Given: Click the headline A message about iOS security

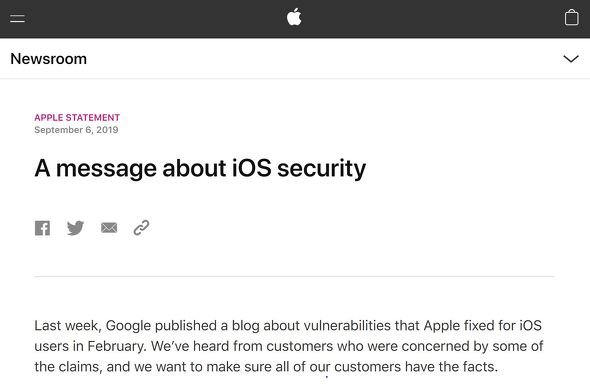Looking at the screenshot, I should pos(200,168).
